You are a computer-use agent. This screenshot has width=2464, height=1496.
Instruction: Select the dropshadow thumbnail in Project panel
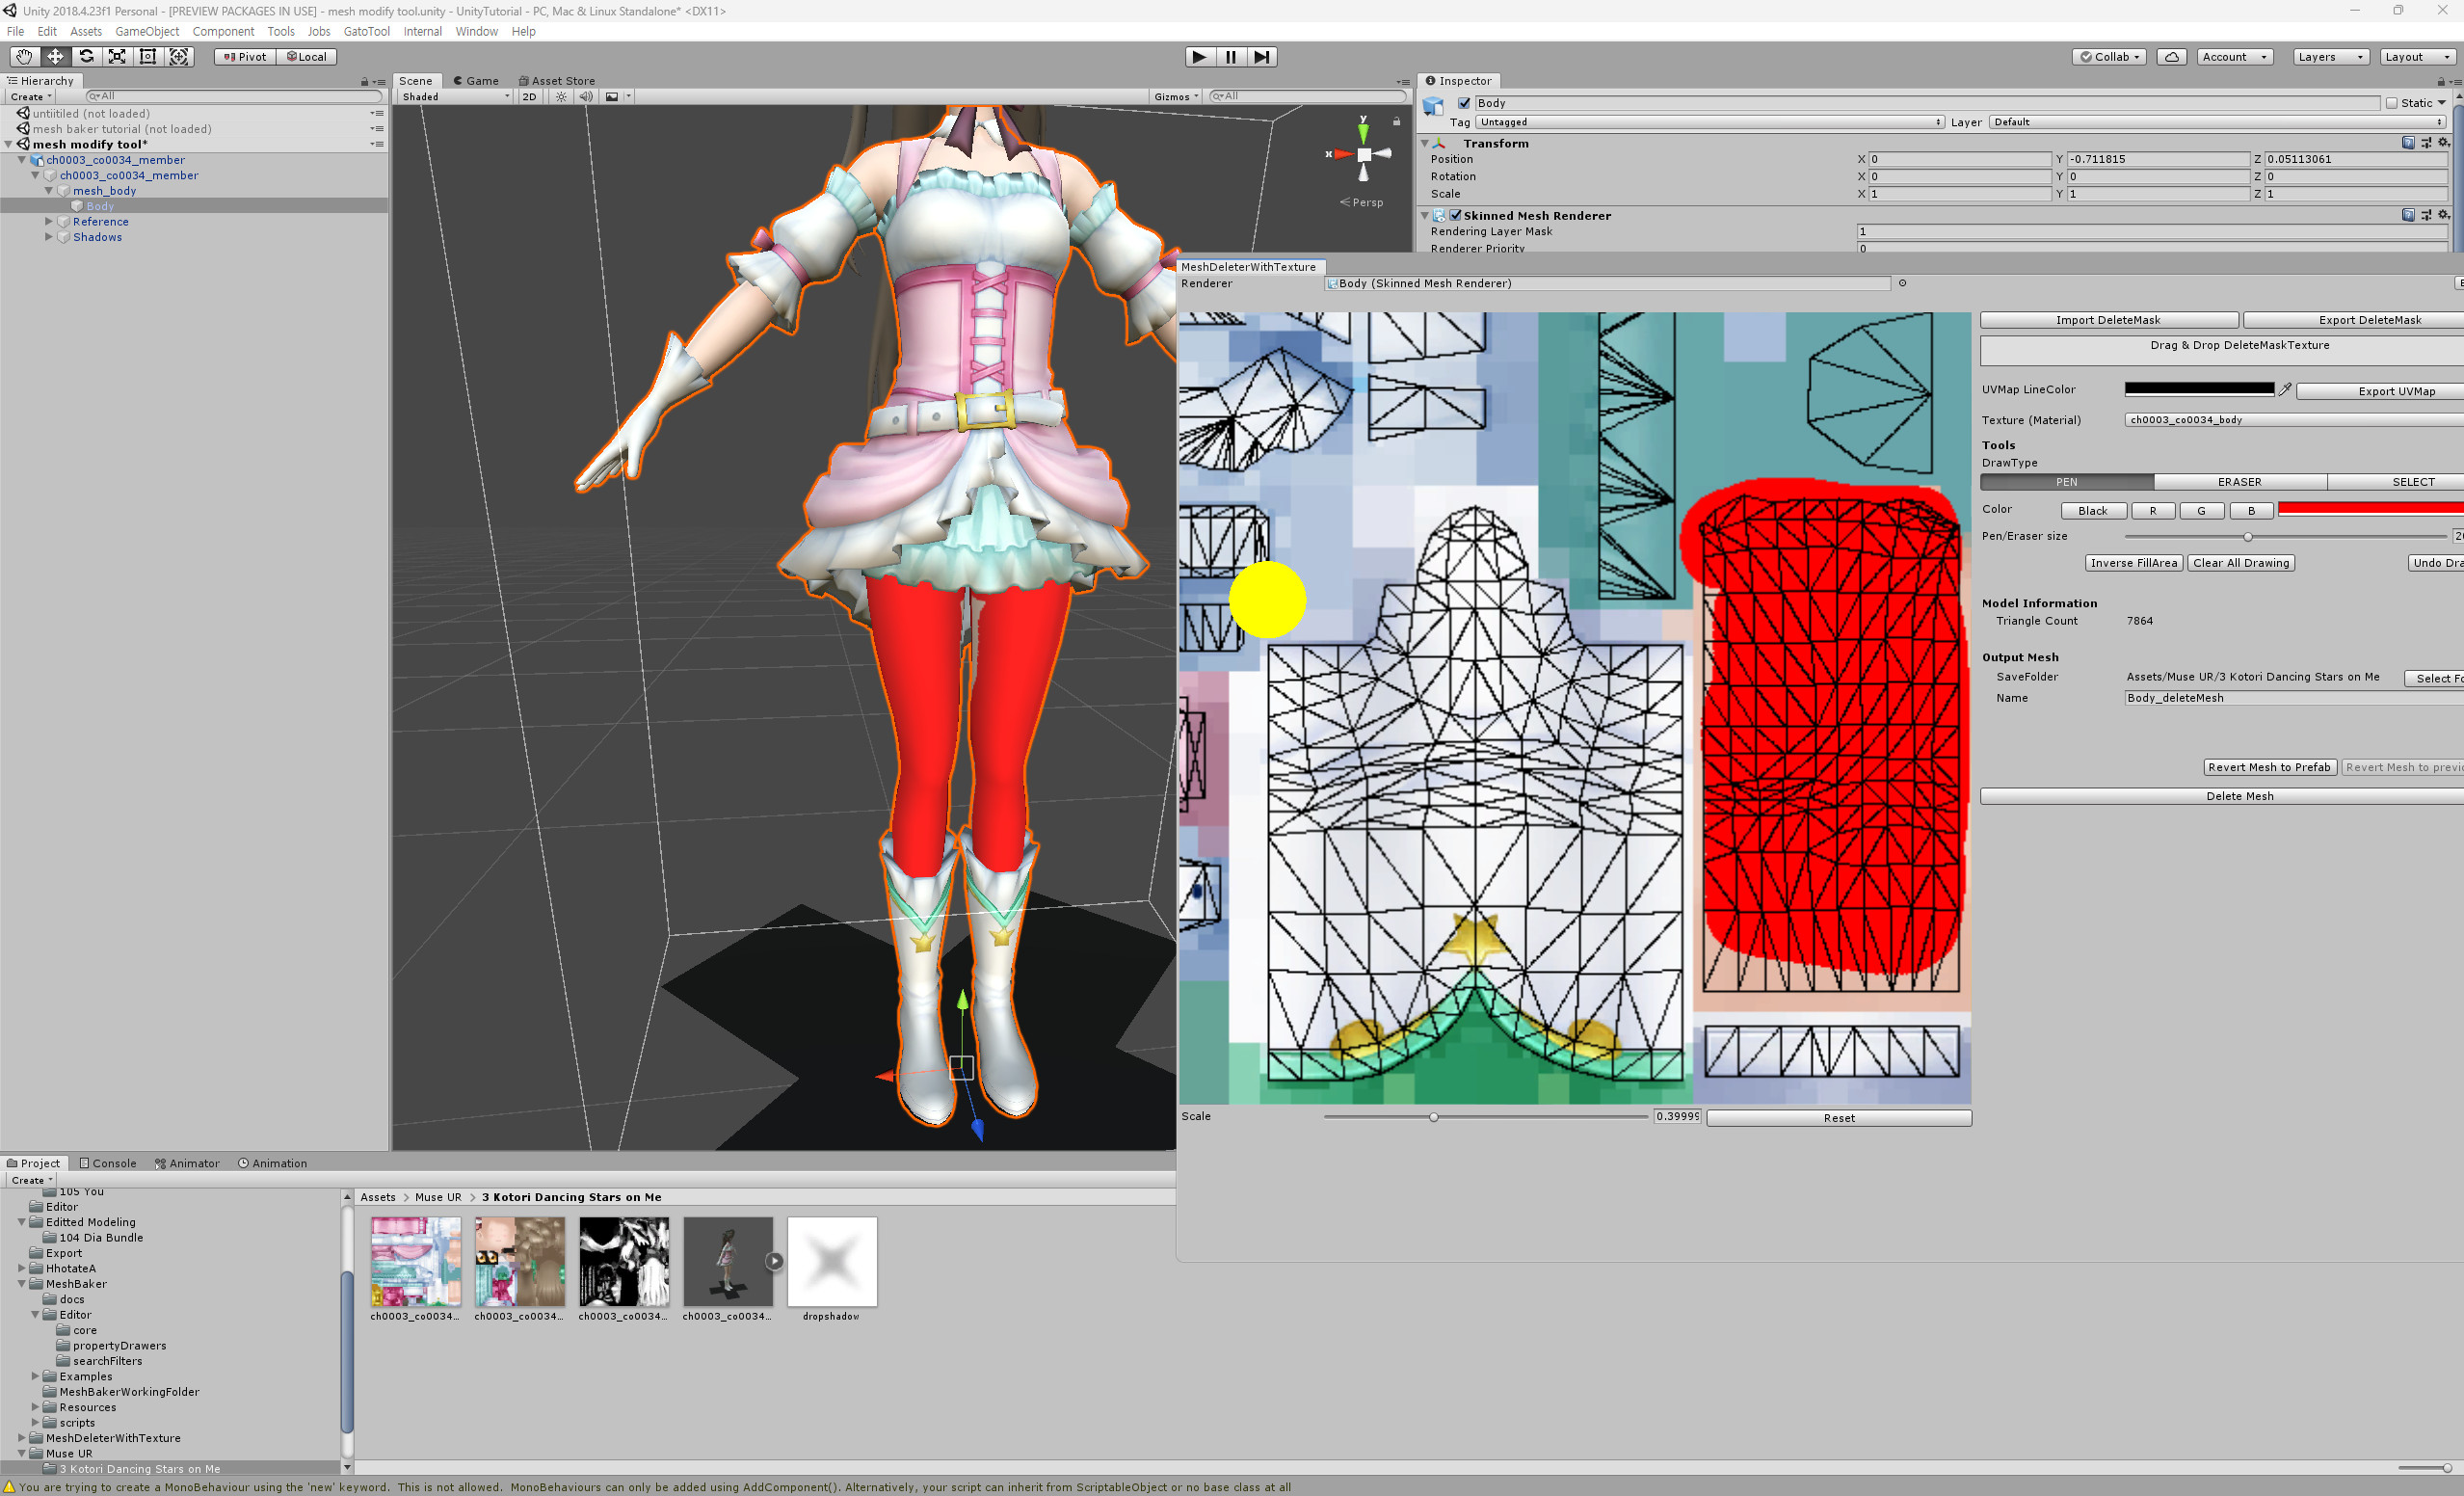831,1262
